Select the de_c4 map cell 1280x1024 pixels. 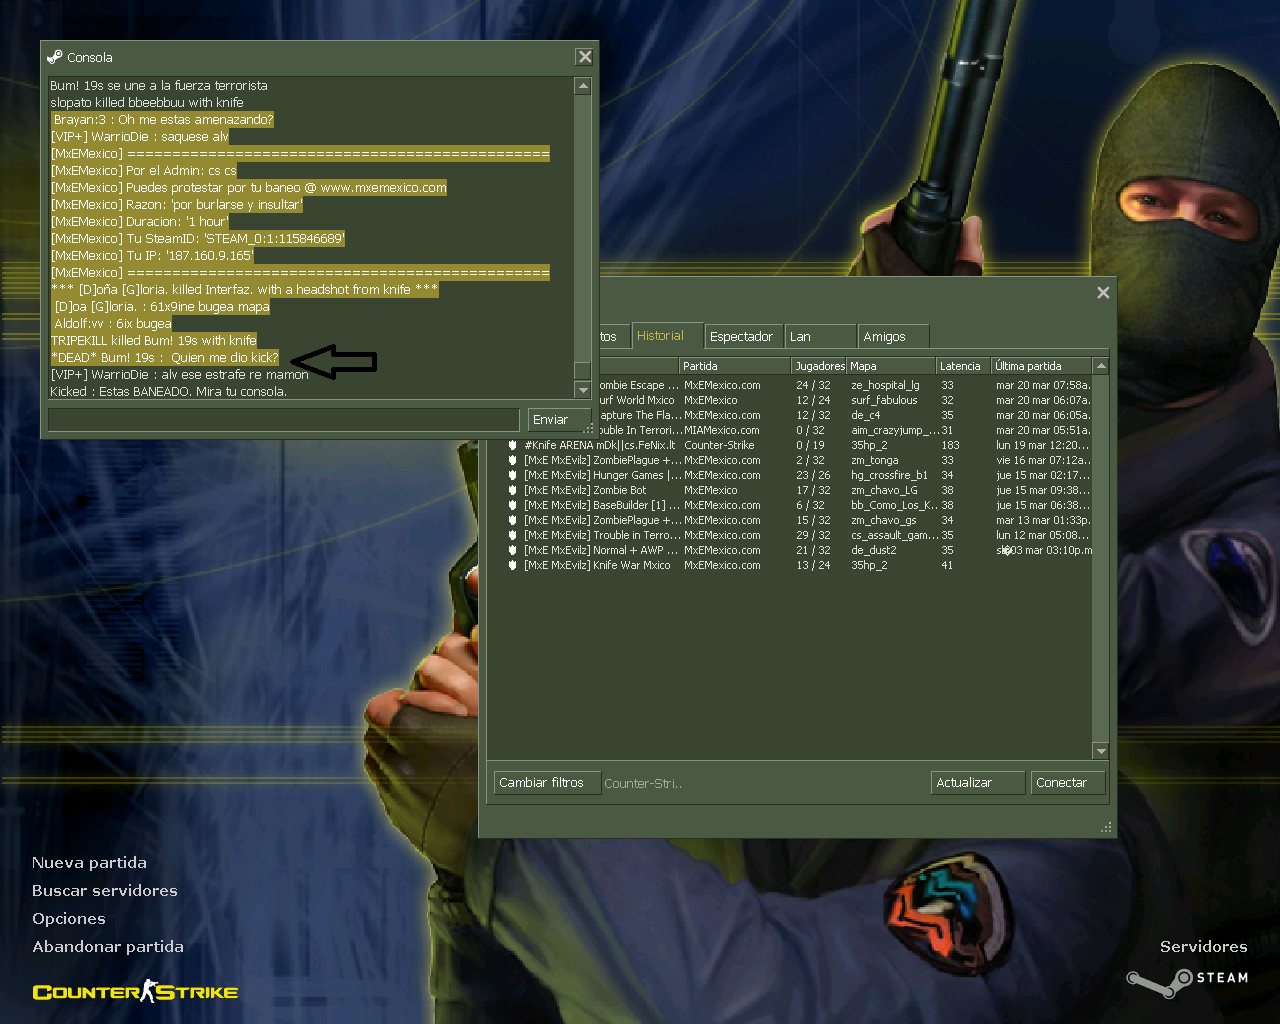click(866, 415)
